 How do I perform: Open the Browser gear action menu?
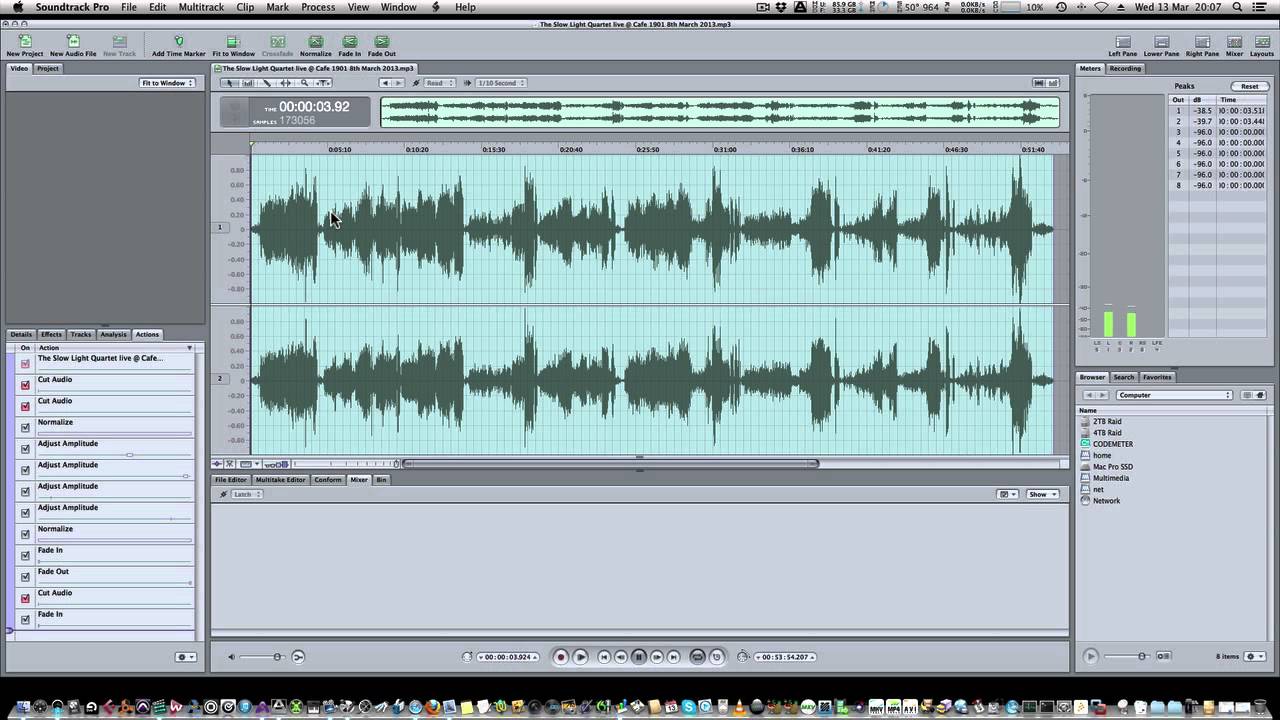point(1255,656)
